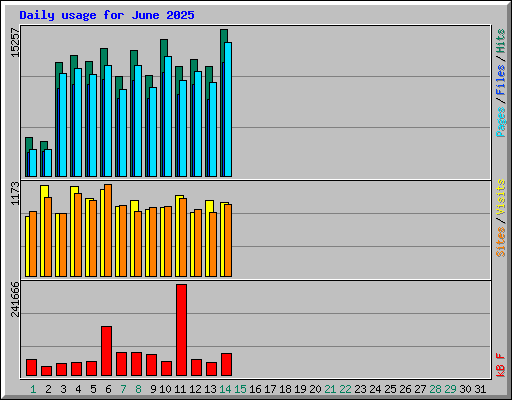
Task: Click the cyan pages bar for day 1
Action: point(33,163)
